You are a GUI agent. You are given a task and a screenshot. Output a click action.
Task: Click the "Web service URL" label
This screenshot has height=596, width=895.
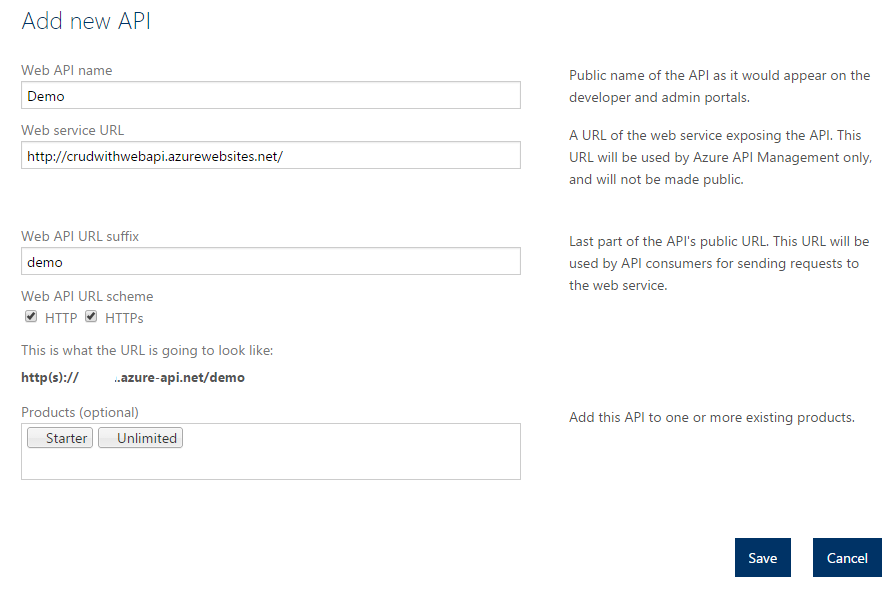[73, 130]
